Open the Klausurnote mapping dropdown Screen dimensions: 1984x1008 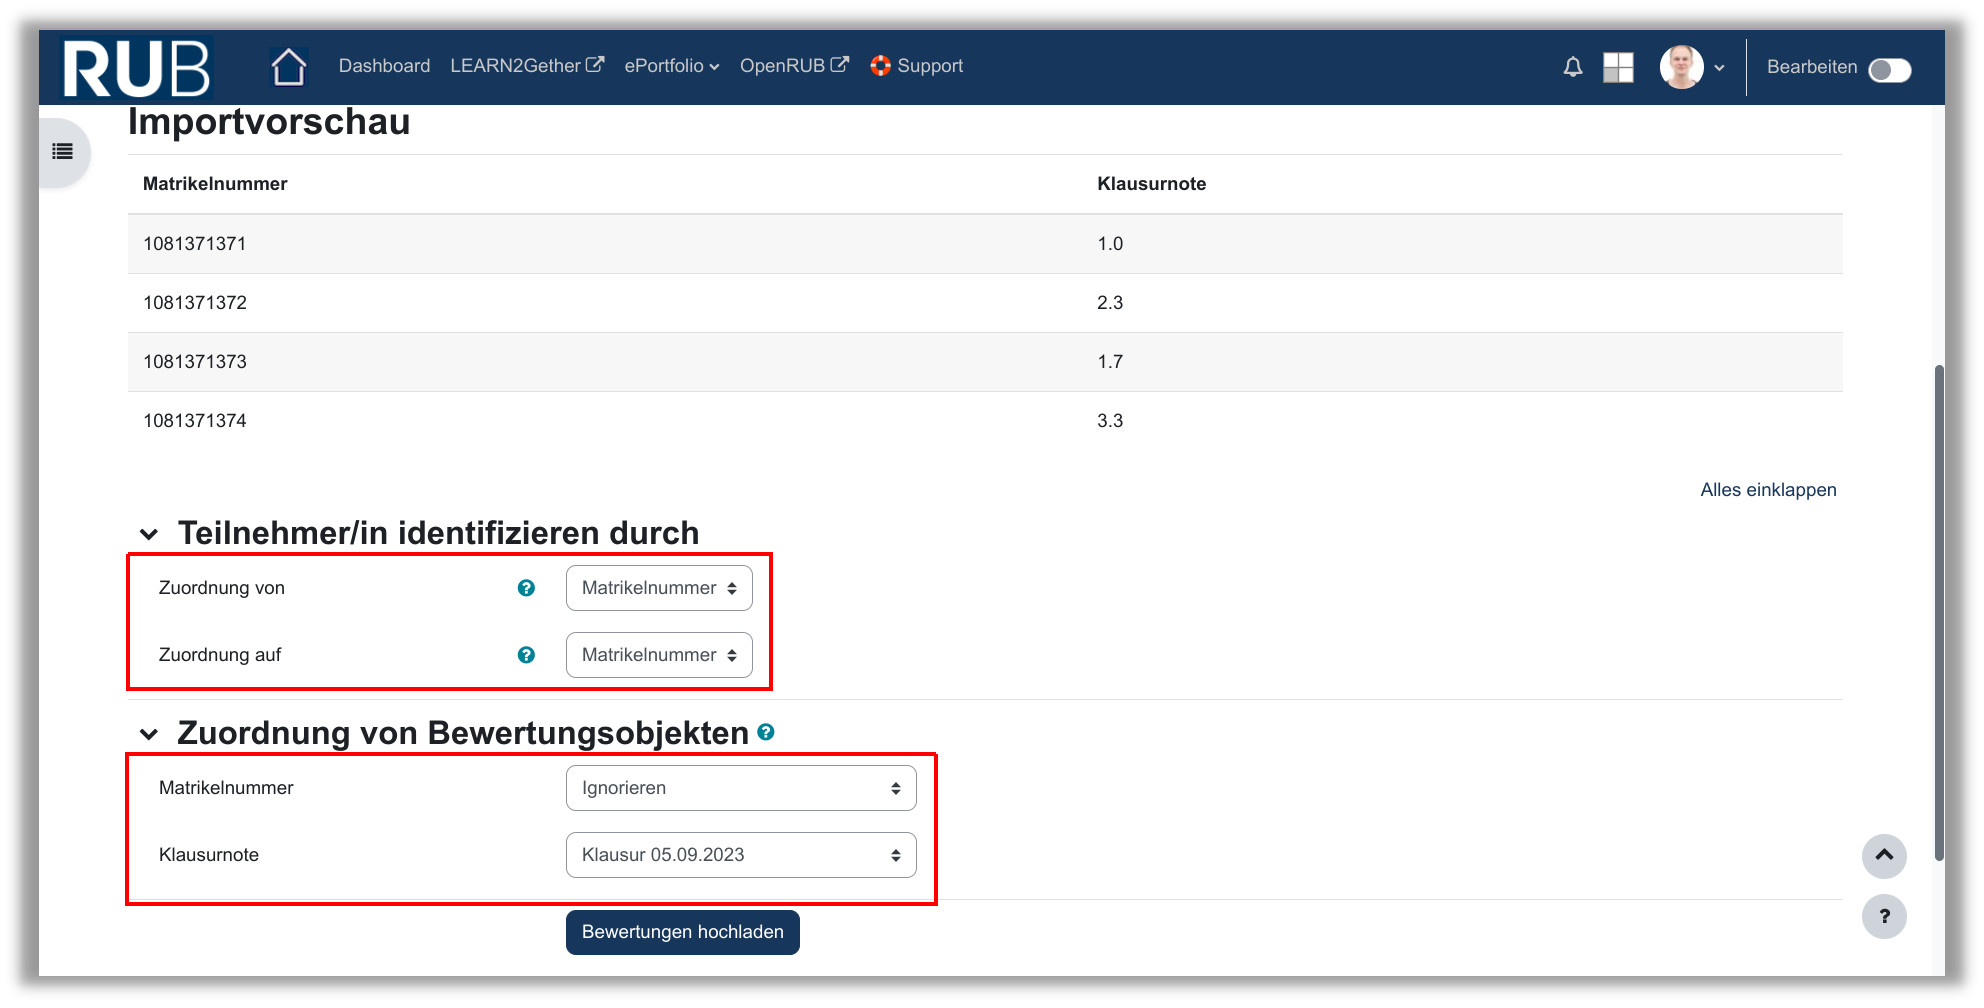[741, 855]
